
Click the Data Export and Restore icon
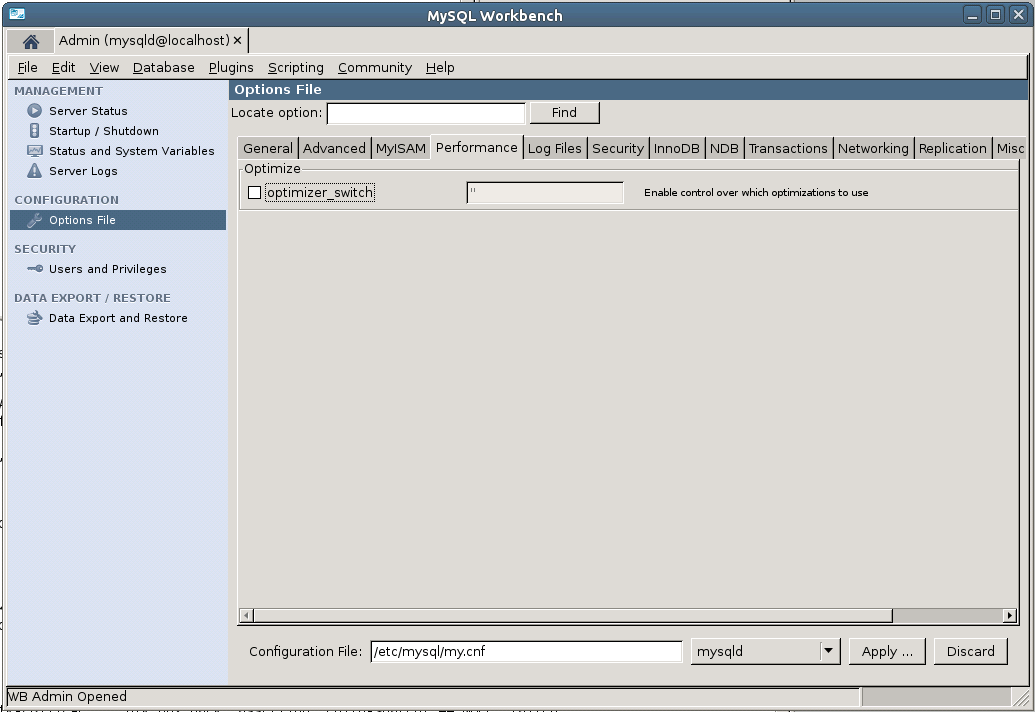(35, 318)
